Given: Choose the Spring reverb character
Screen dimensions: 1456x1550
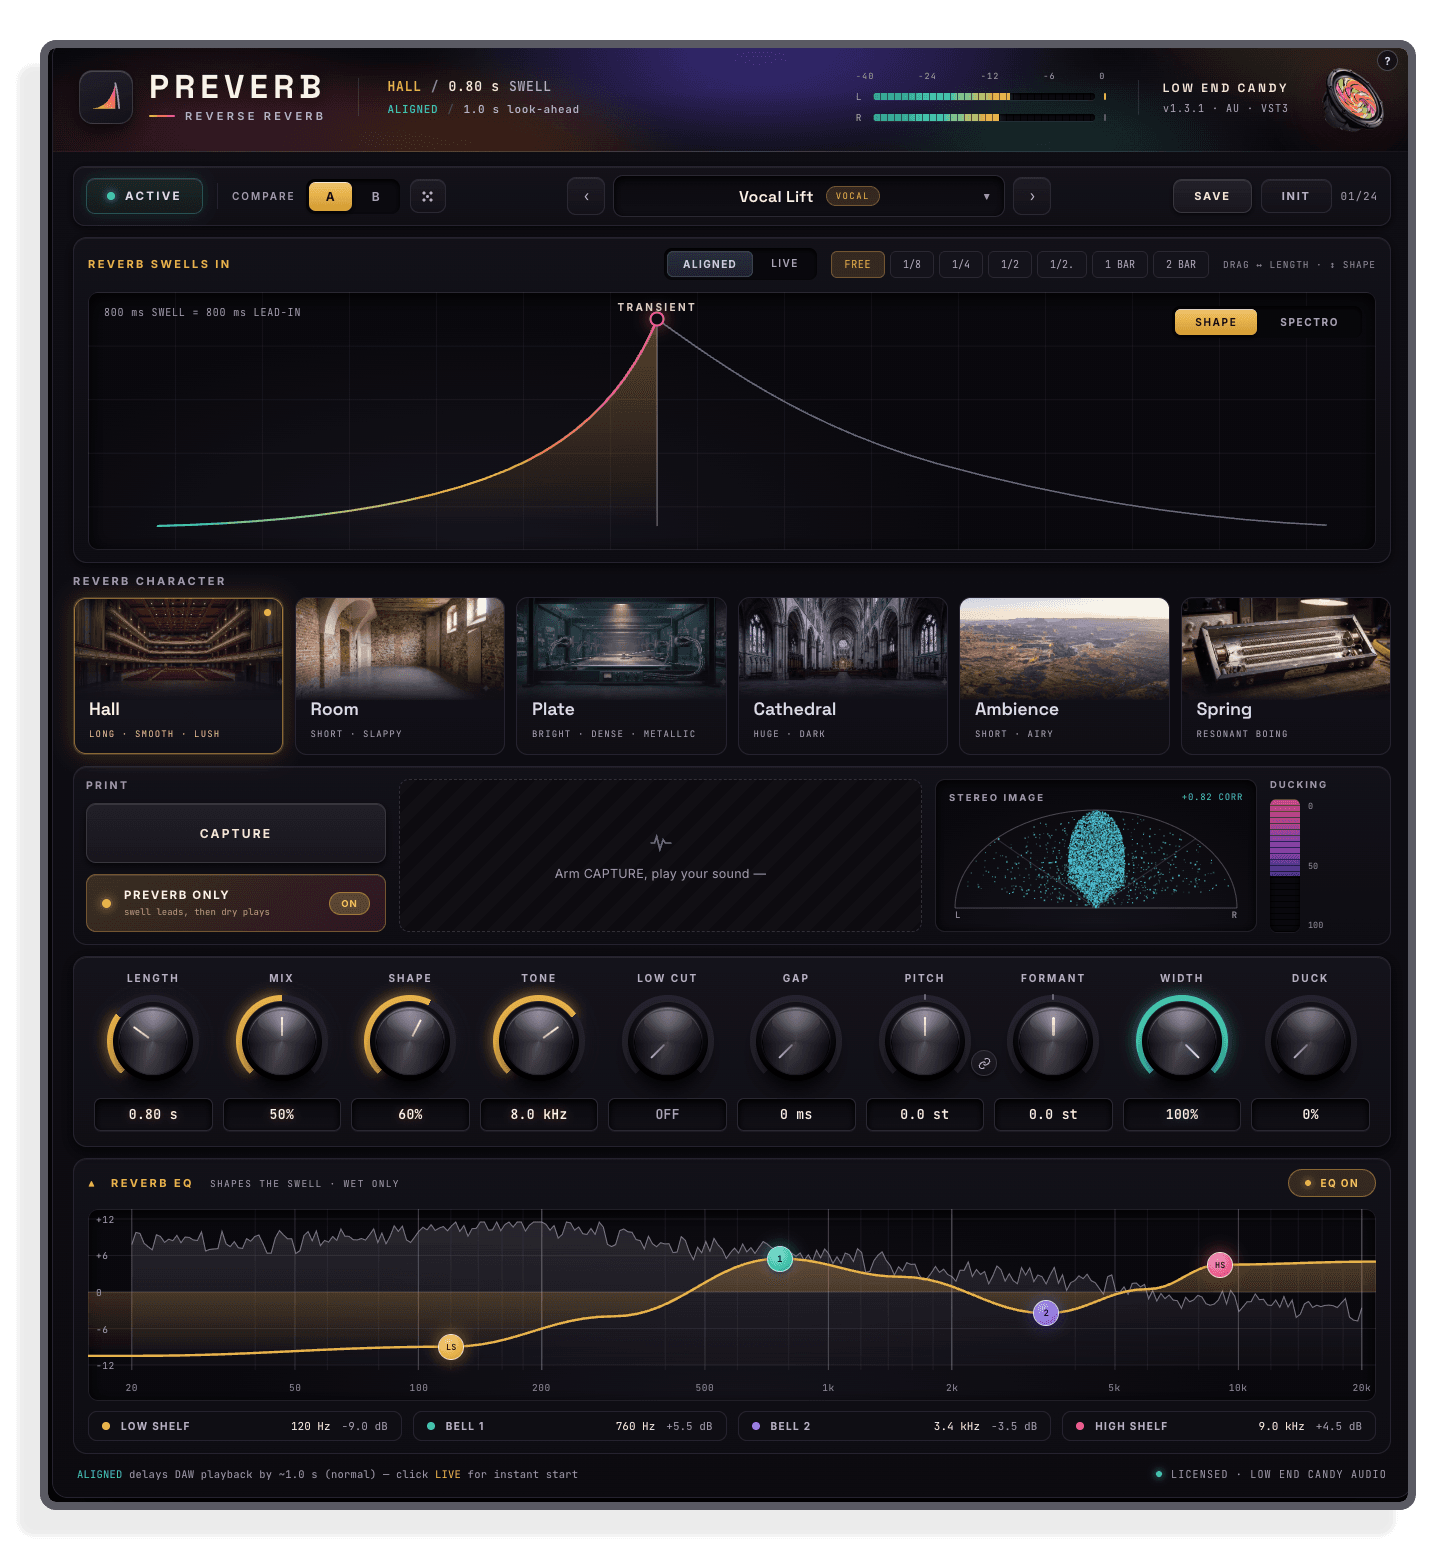Looking at the screenshot, I should (x=1286, y=676).
